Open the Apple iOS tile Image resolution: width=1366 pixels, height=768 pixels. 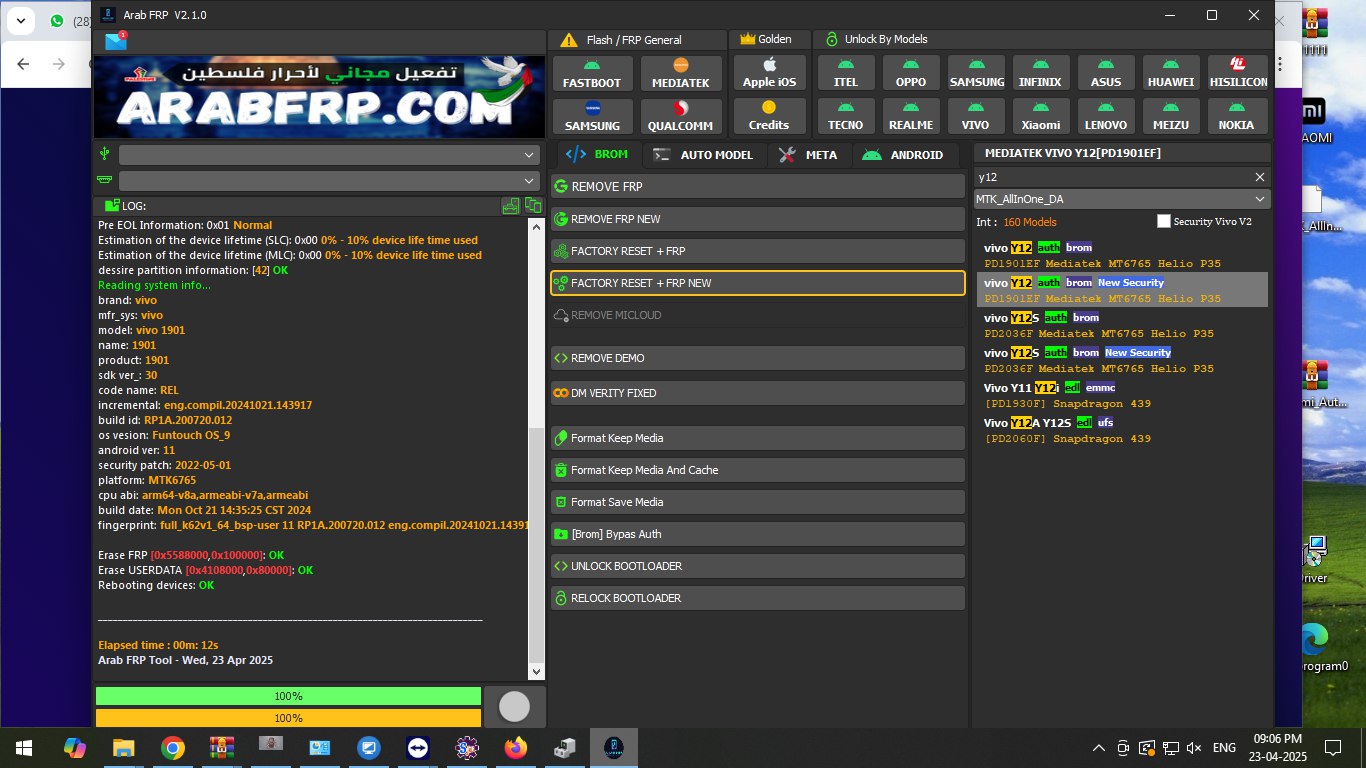coord(768,73)
